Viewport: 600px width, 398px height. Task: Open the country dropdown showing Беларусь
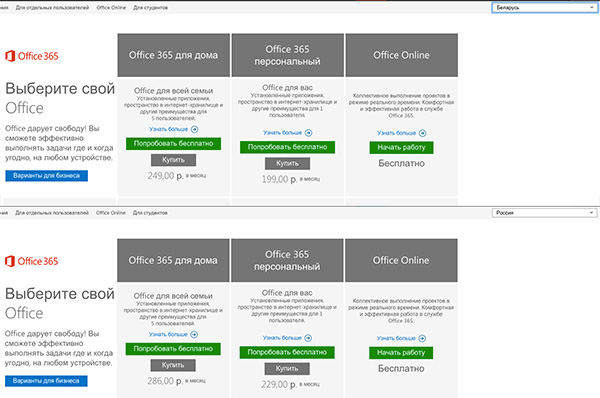tap(545, 8)
